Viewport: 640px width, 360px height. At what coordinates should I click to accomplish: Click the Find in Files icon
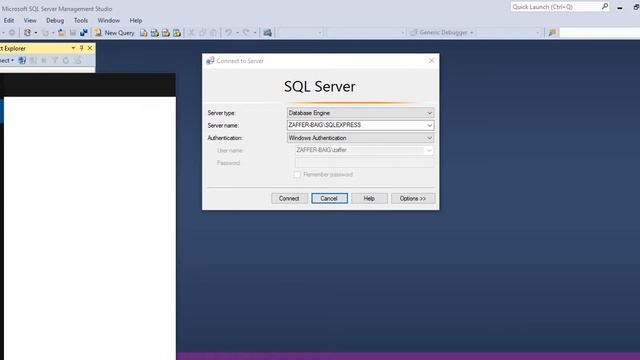click(552, 33)
